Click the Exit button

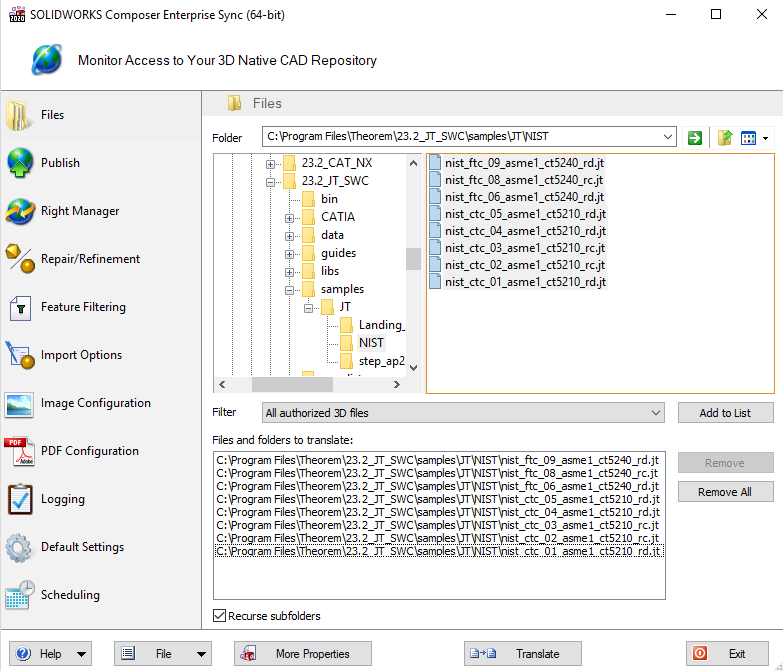[727, 654]
